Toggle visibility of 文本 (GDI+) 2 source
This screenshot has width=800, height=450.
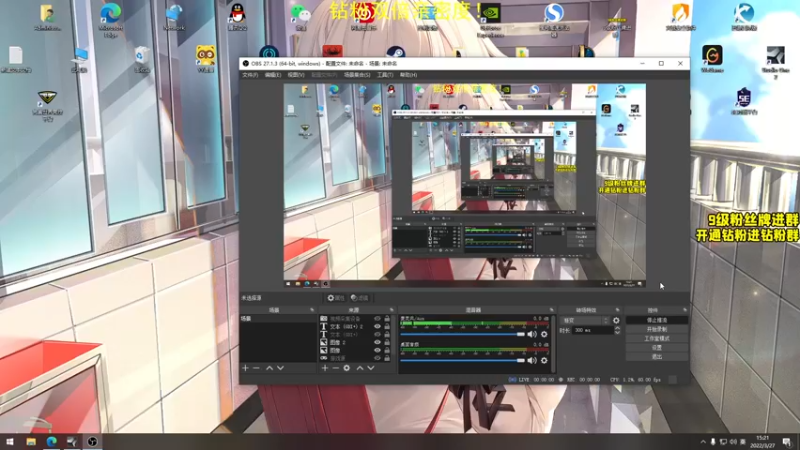point(377,327)
